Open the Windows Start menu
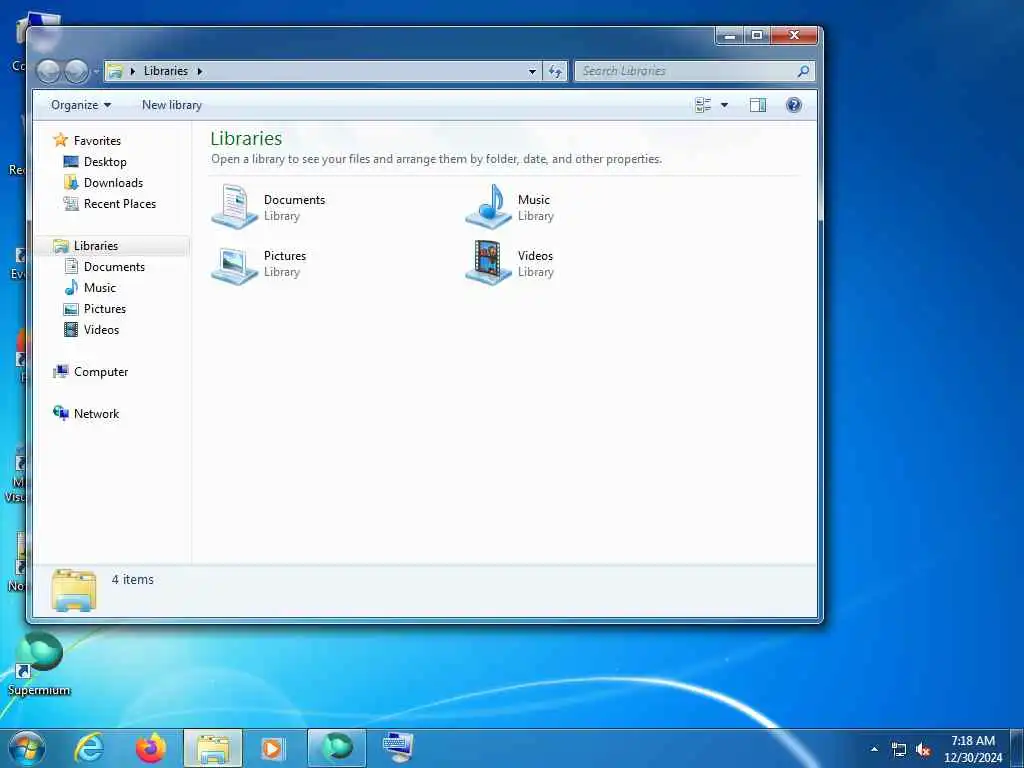The height and width of the screenshot is (768, 1024). pyautogui.click(x=27, y=748)
